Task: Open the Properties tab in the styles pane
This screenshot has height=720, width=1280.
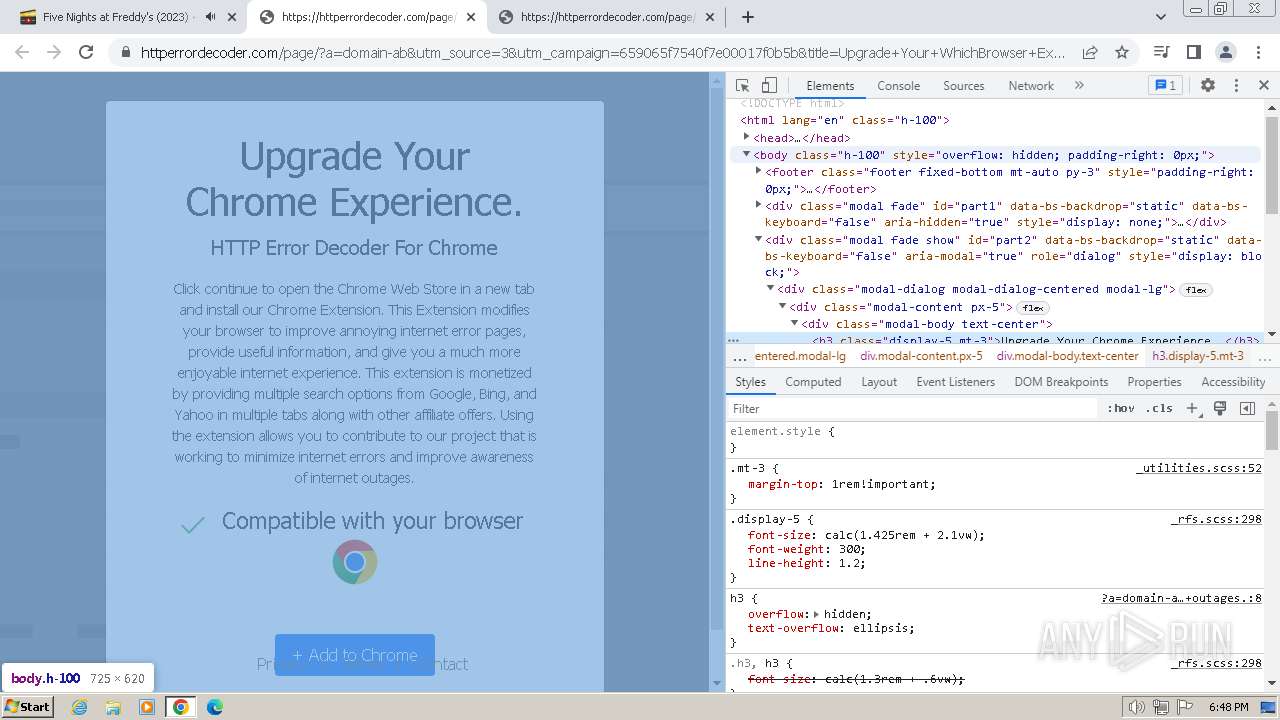Action: coord(1154,382)
